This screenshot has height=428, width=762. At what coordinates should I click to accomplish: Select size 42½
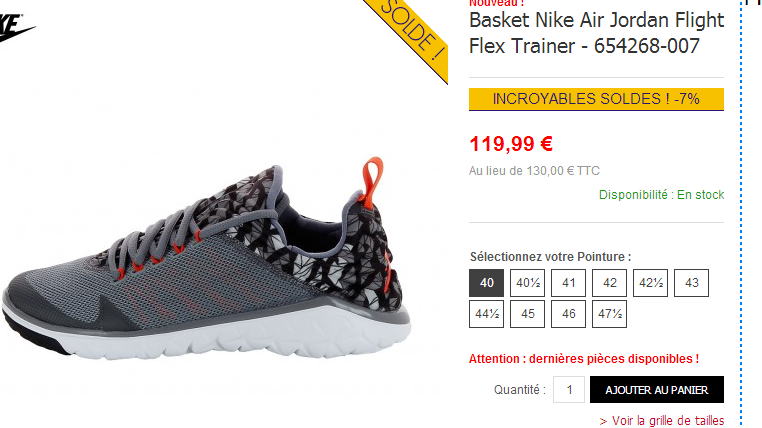pos(650,283)
